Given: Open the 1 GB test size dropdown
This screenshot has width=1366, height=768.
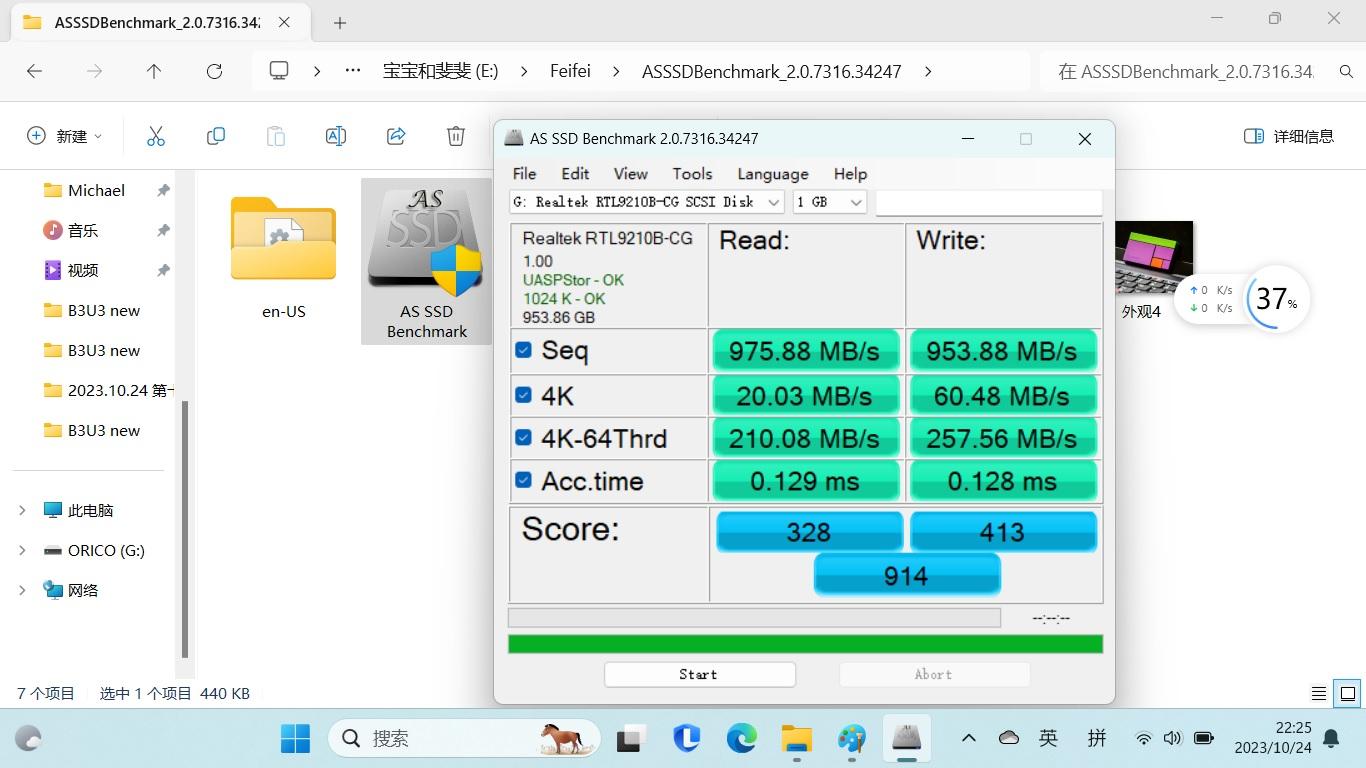Looking at the screenshot, I should pyautogui.click(x=829, y=202).
